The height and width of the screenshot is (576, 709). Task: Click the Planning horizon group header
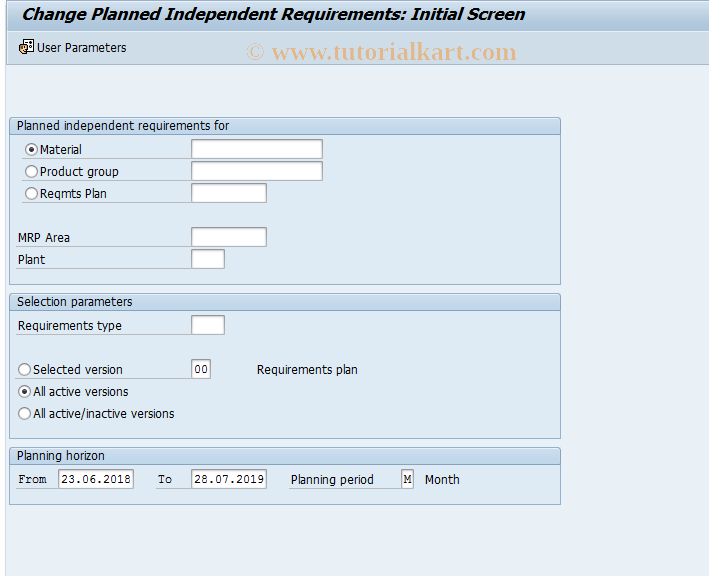285,456
